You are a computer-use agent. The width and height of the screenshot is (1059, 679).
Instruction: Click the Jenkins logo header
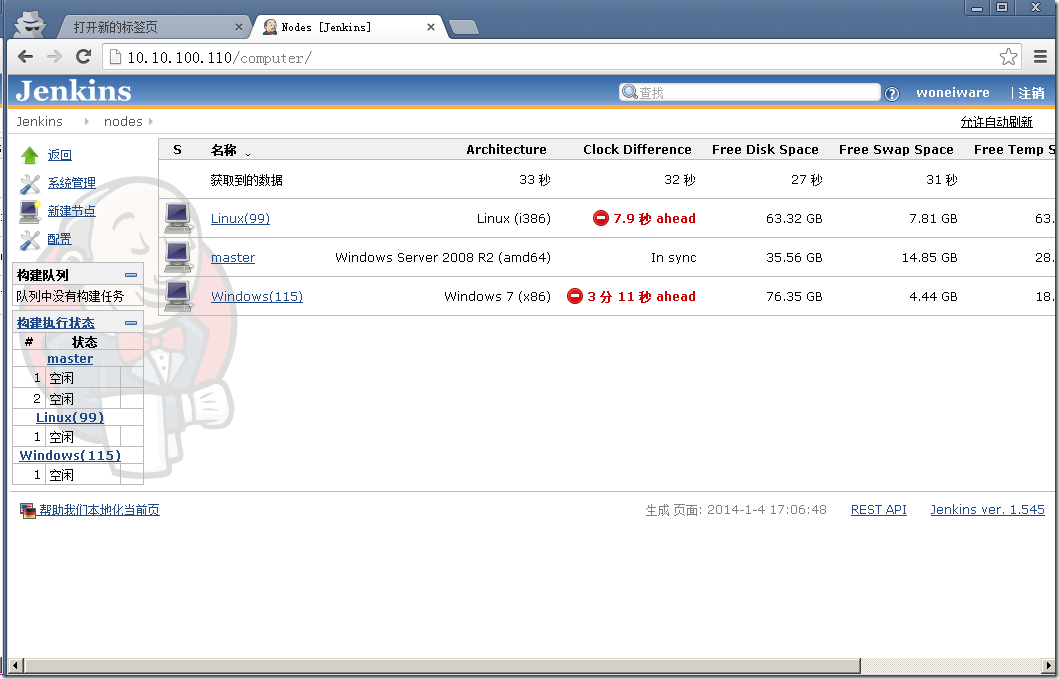point(74,91)
